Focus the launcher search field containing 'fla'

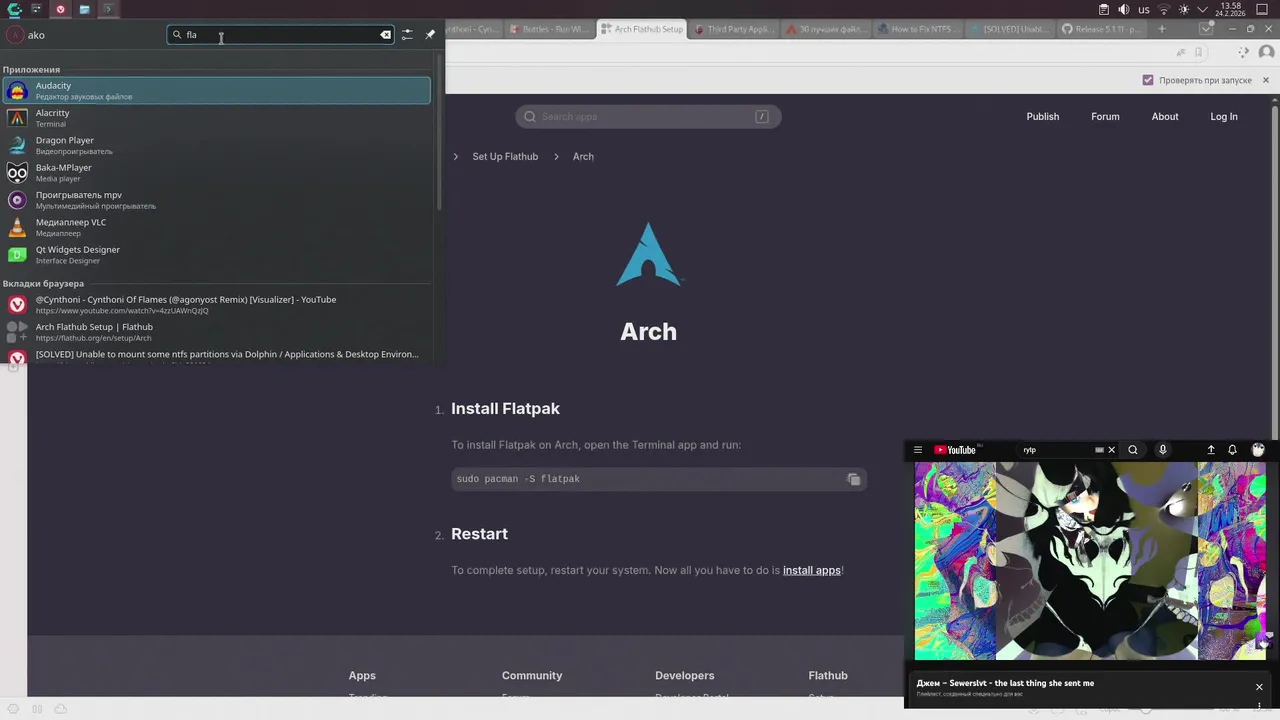(278, 35)
